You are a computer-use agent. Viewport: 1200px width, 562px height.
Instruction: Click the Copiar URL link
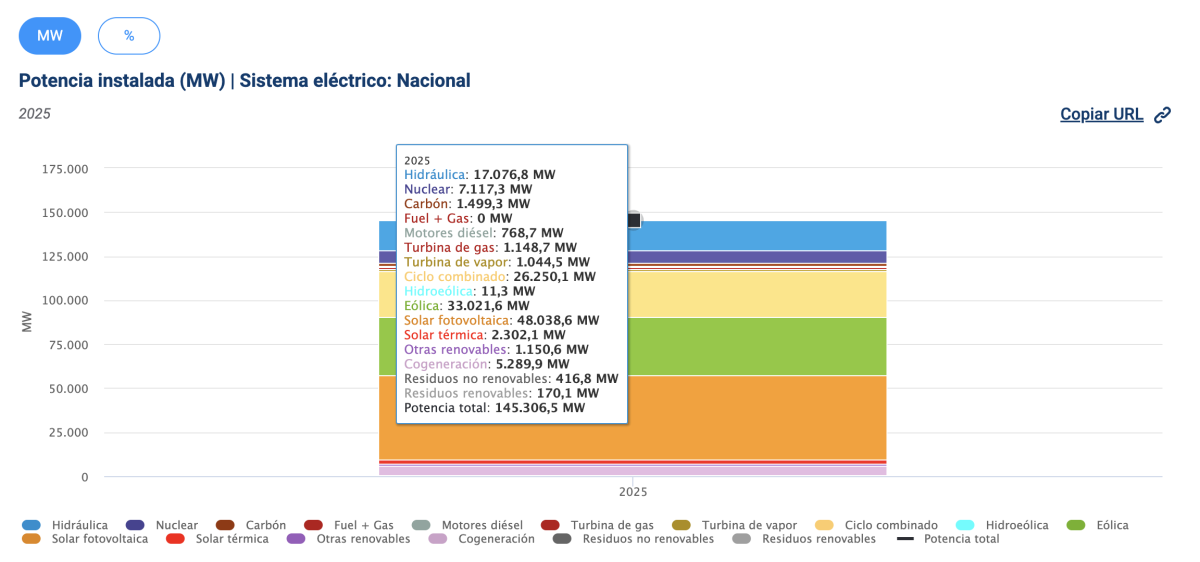pyautogui.click(x=1101, y=114)
